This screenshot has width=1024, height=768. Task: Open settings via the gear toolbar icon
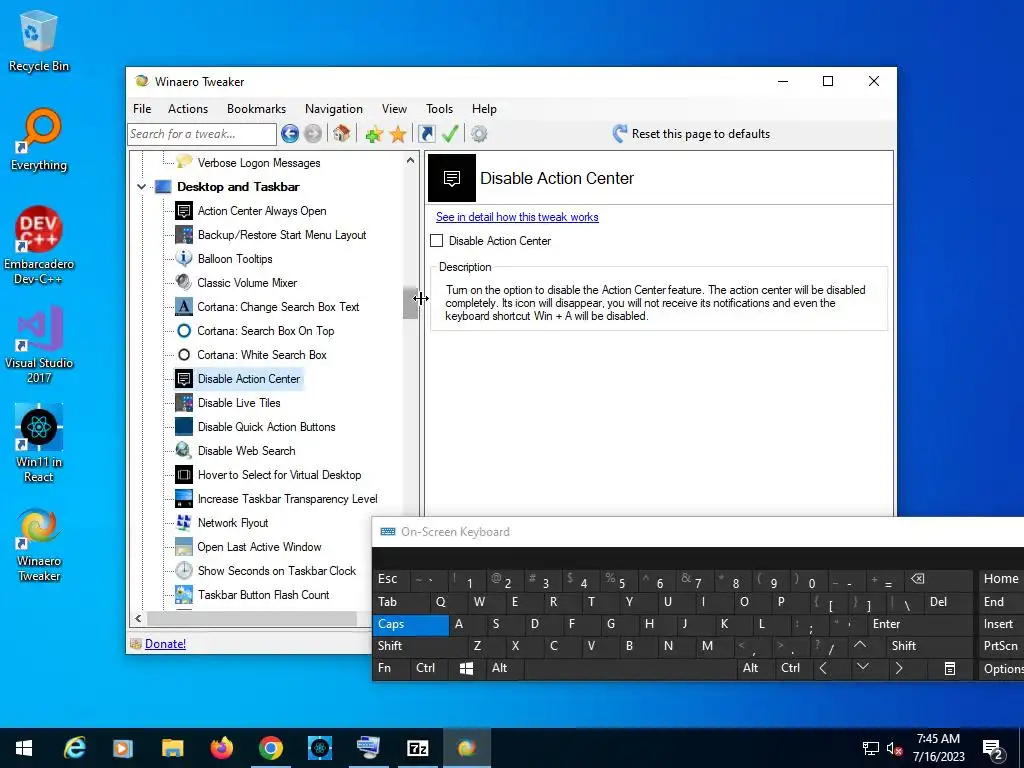tap(479, 134)
